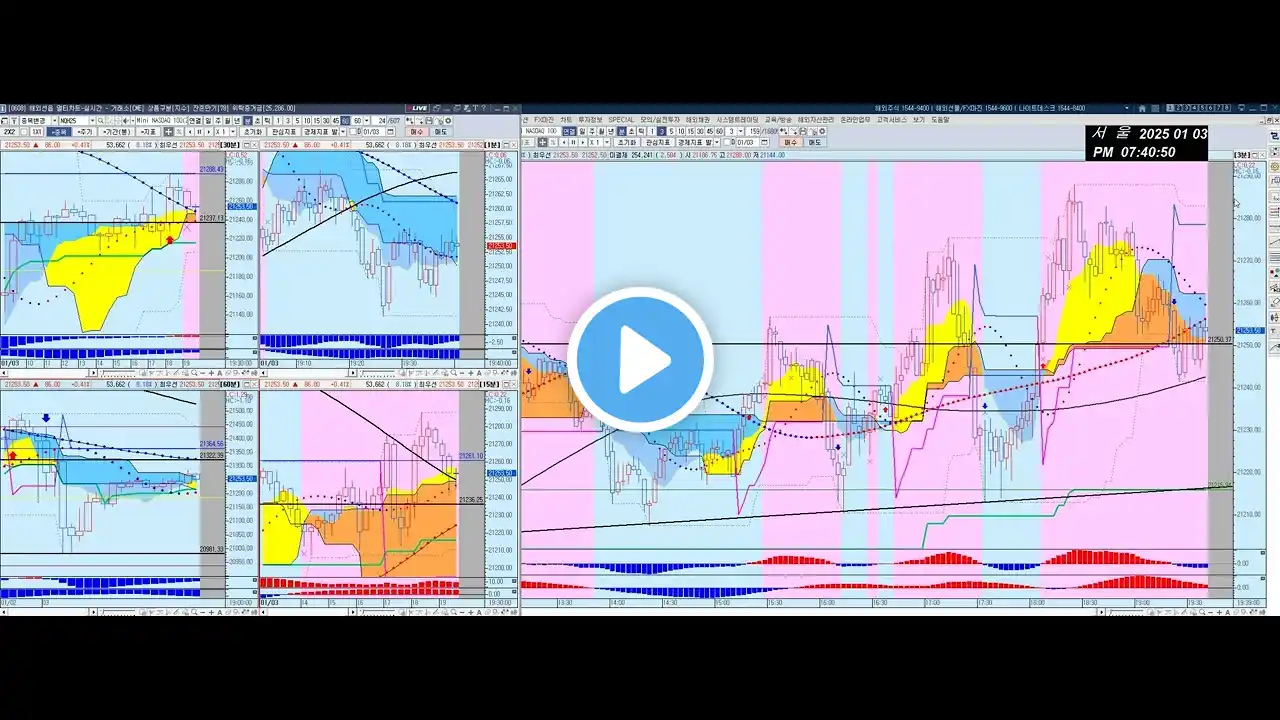Close the 30분 chart pane via its X icon

(x=255, y=145)
